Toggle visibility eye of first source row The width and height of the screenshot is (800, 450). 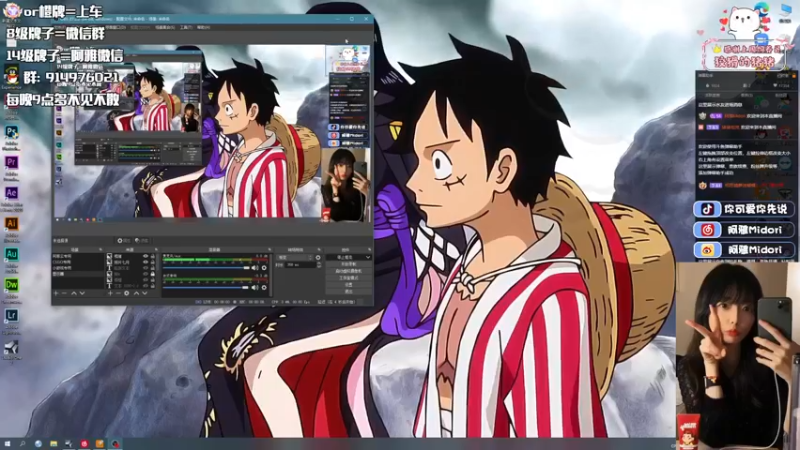pos(145,256)
